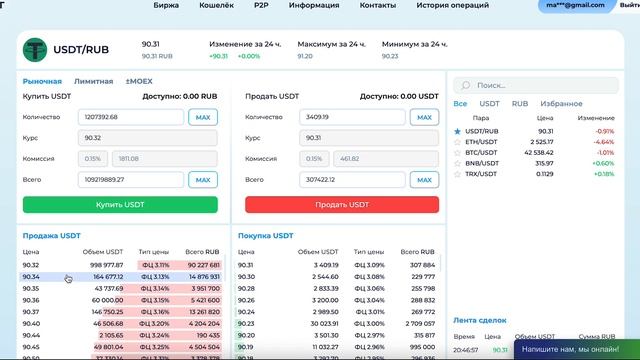
Task: Click sell order at price 90.34
Action: (121, 277)
